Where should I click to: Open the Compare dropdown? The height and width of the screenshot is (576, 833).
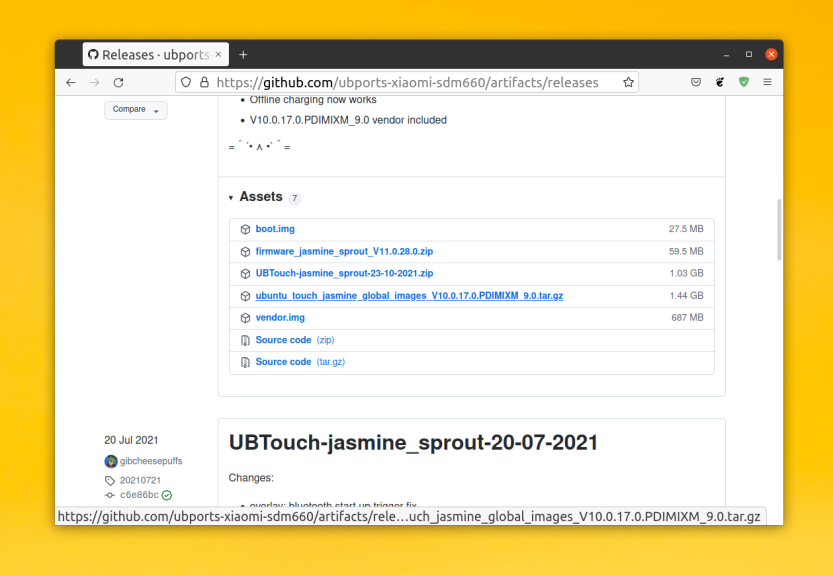[x=135, y=110]
